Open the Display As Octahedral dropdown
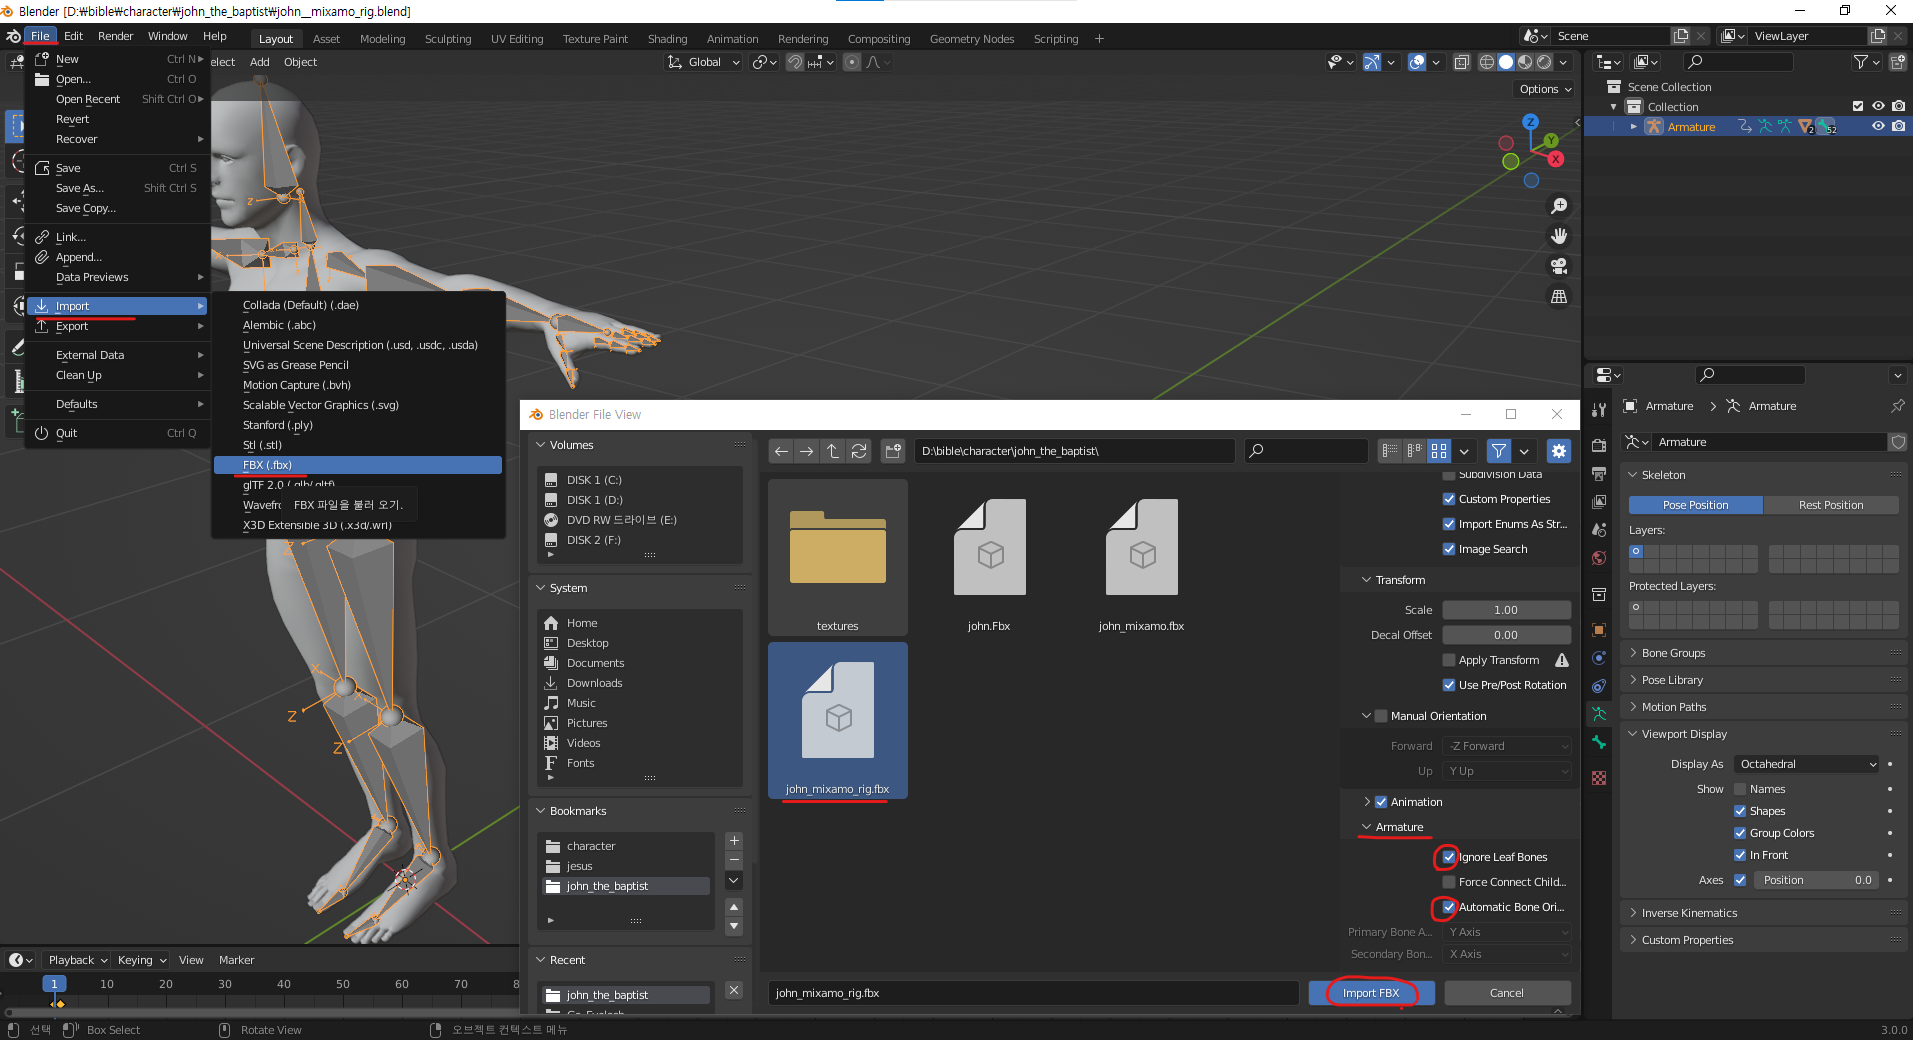The height and width of the screenshot is (1040, 1913). 1807,764
